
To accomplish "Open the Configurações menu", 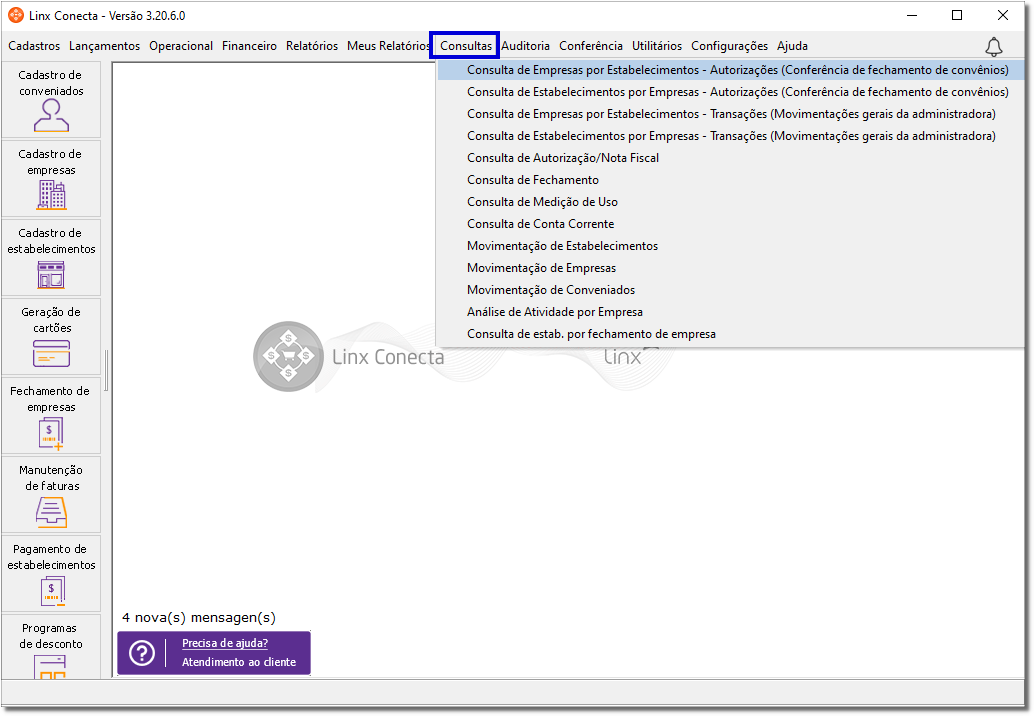I will (x=729, y=46).
